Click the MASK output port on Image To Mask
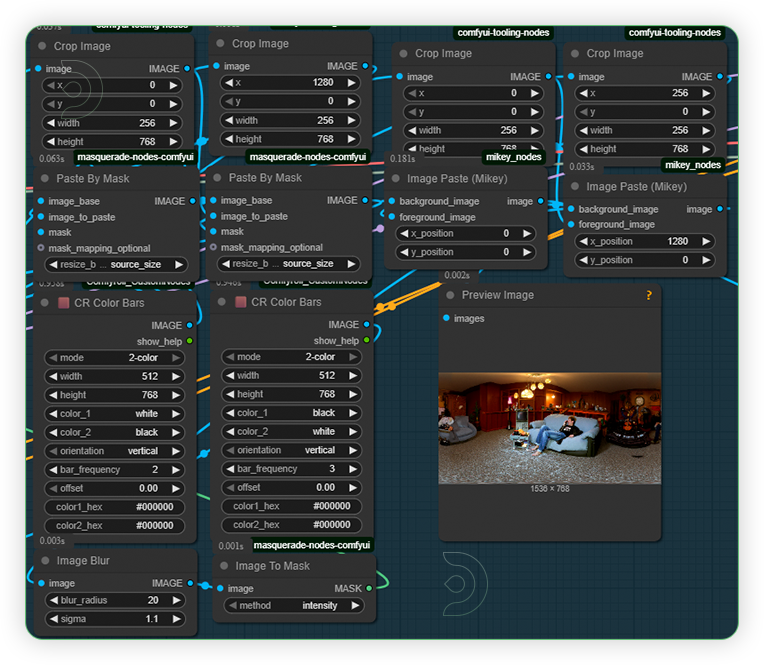This screenshot has width=764, height=665. tap(369, 589)
